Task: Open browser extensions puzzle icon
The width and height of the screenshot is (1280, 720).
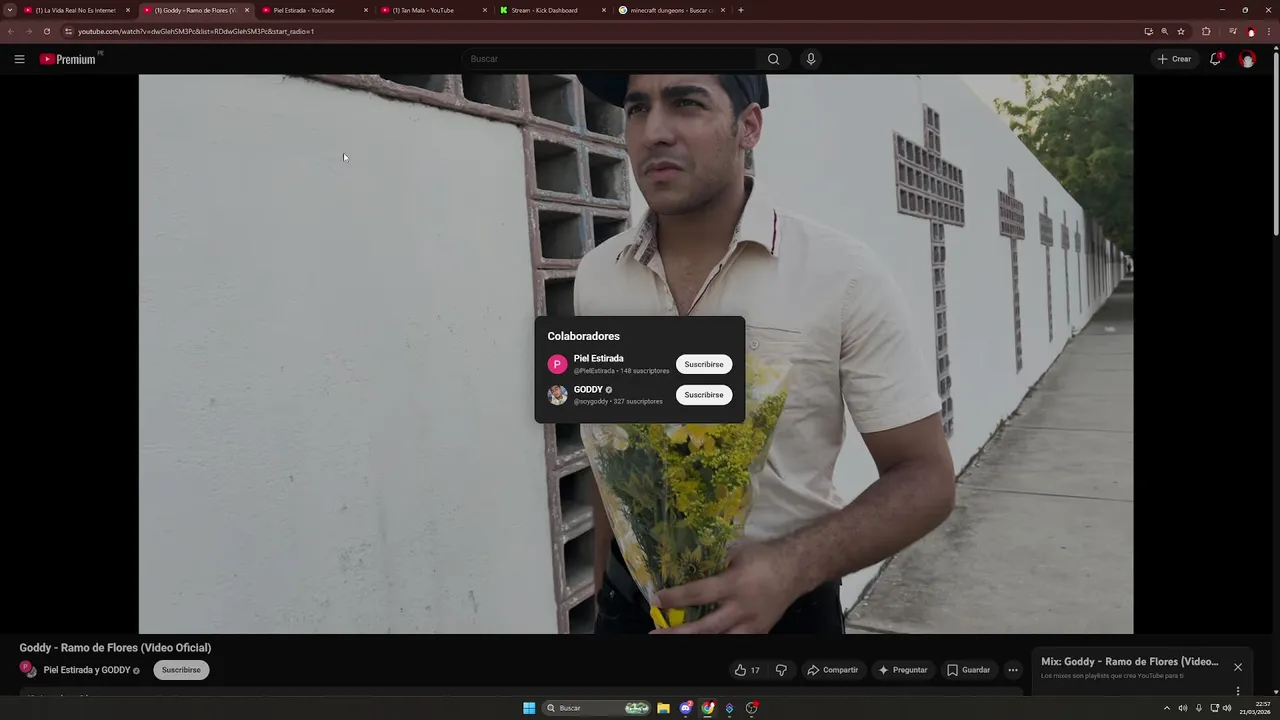Action: pyautogui.click(x=1206, y=31)
